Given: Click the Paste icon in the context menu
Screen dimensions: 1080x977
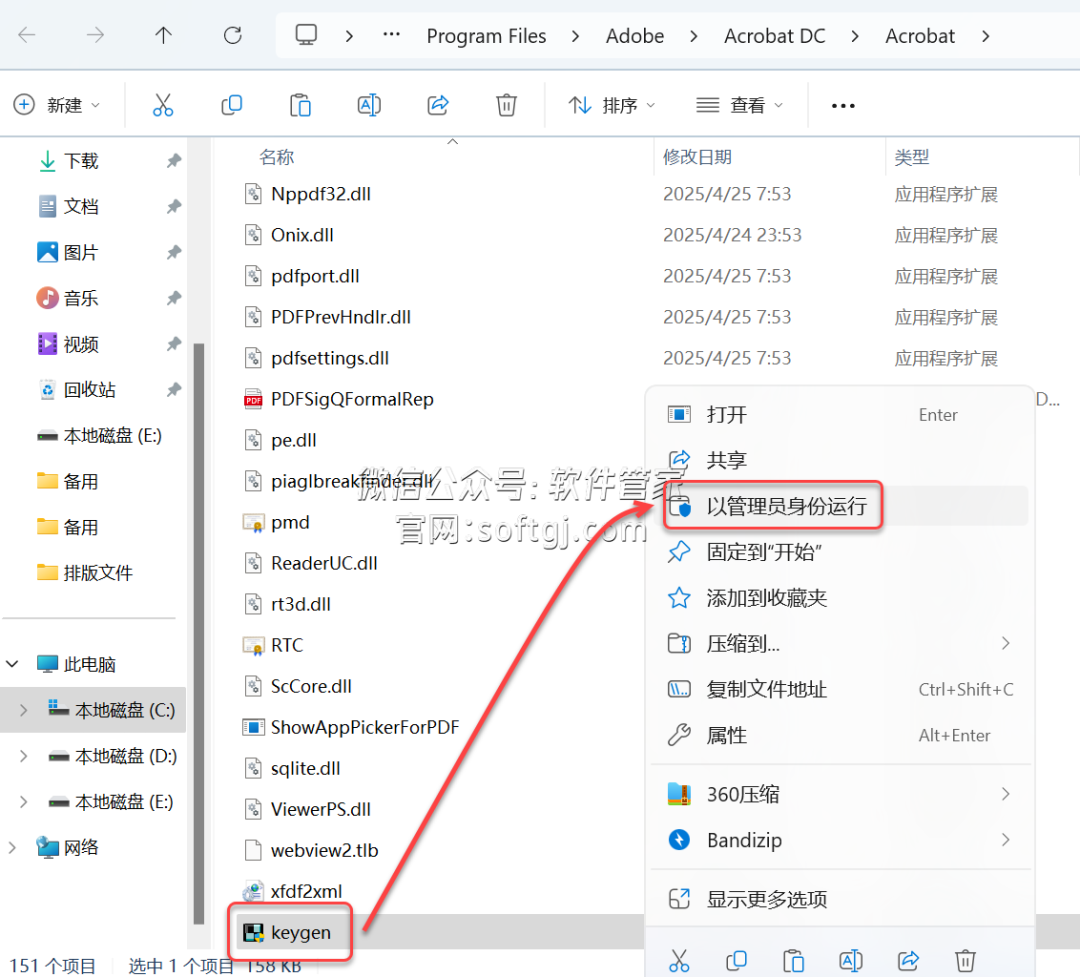Looking at the screenshot, I should pos(793,960).
